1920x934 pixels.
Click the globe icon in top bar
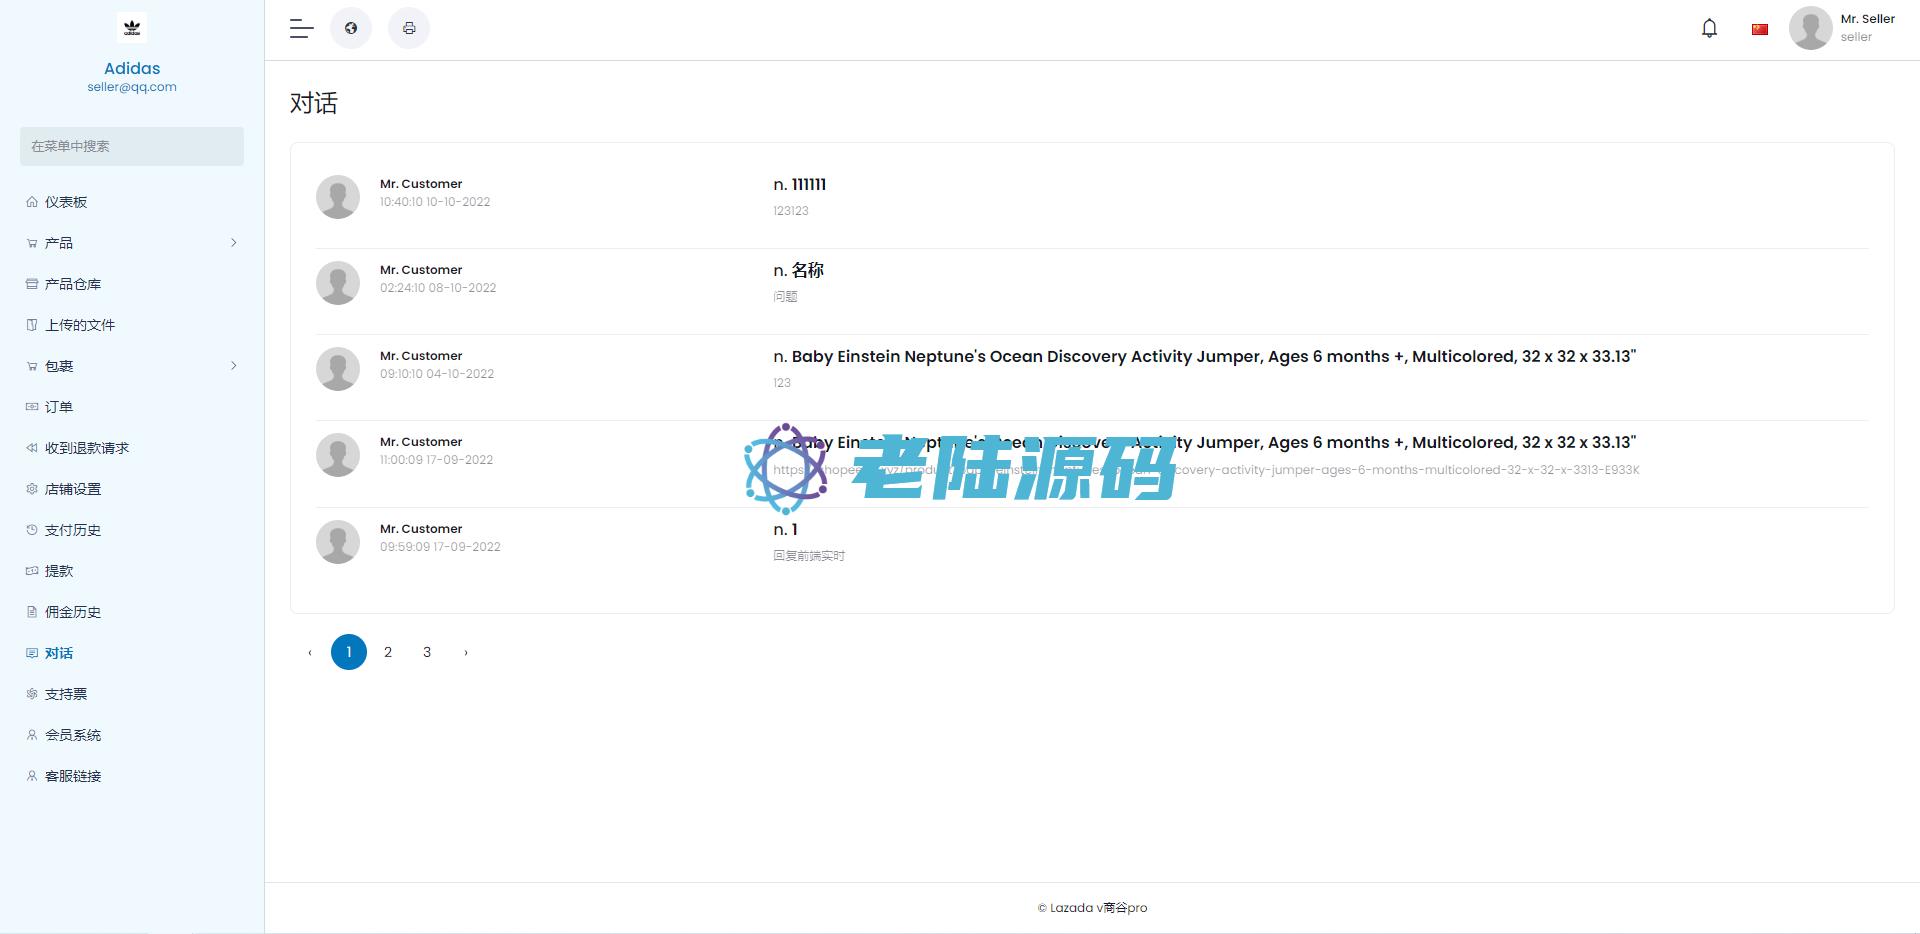coord(351,28)
